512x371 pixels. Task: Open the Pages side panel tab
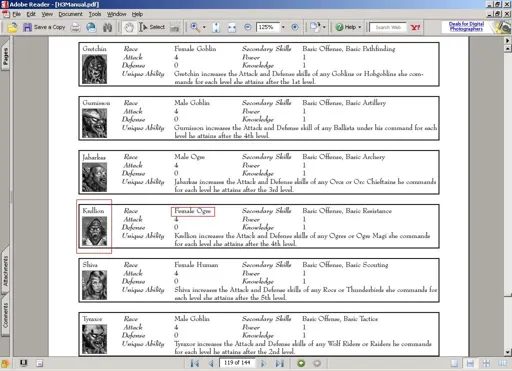pos(5,56)
